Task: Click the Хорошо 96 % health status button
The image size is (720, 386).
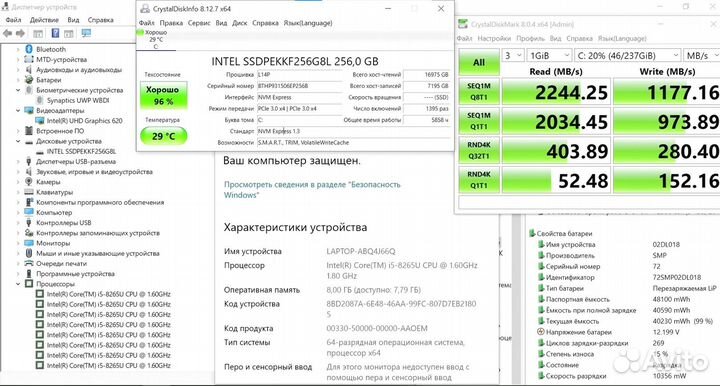Action: (x=163, y=95)
